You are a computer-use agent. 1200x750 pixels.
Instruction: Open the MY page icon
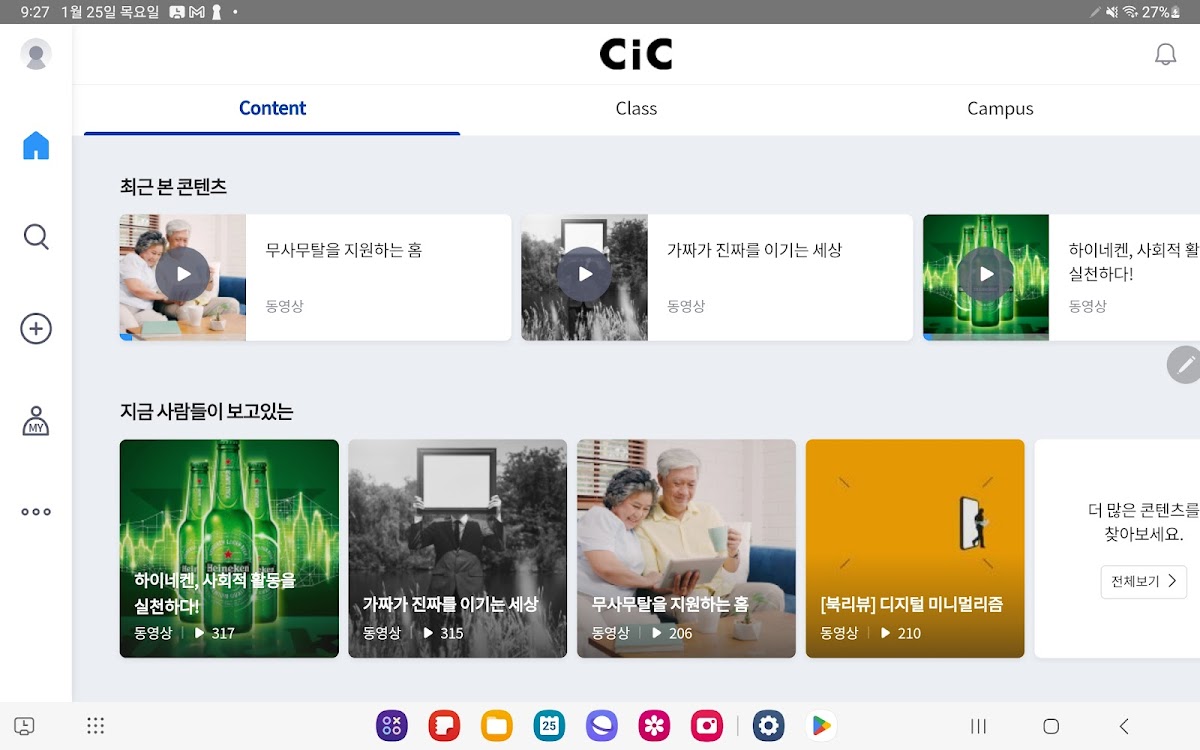pyautogui.click(x=36, y=421)
